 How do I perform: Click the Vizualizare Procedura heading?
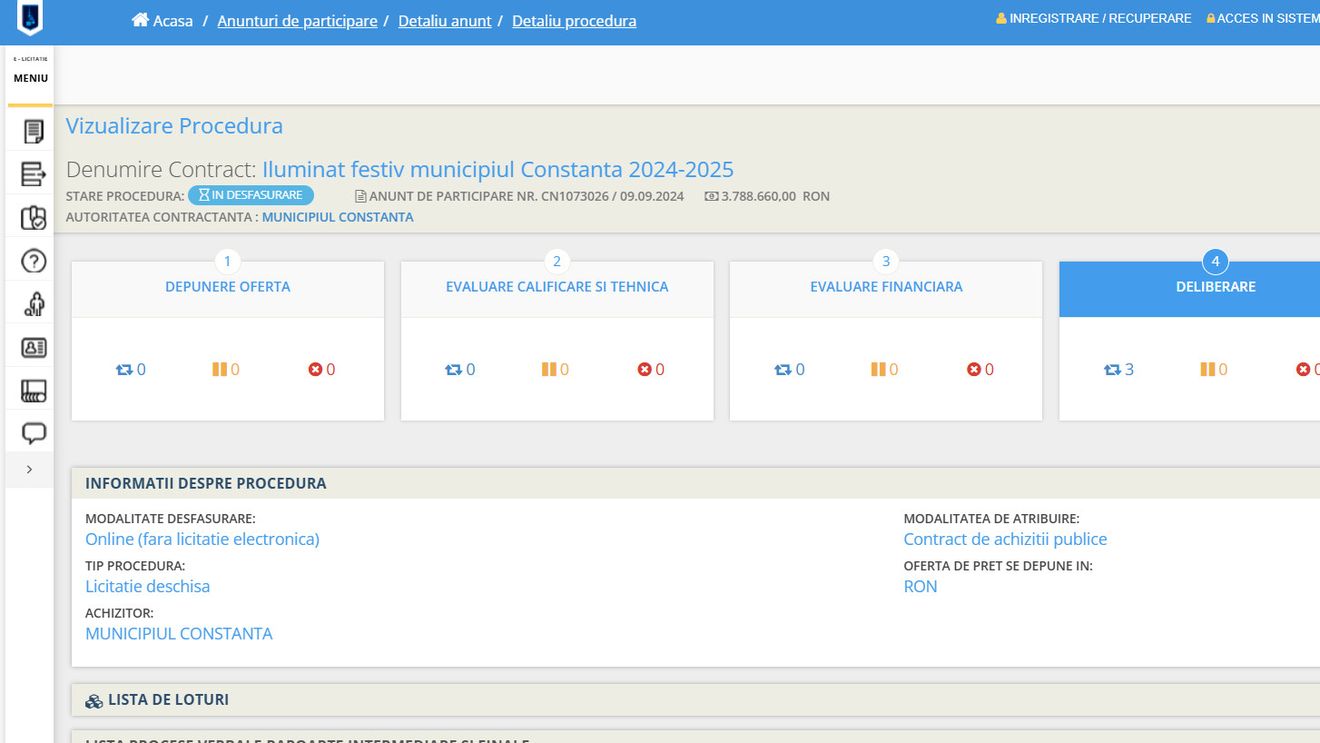[174, 126]
